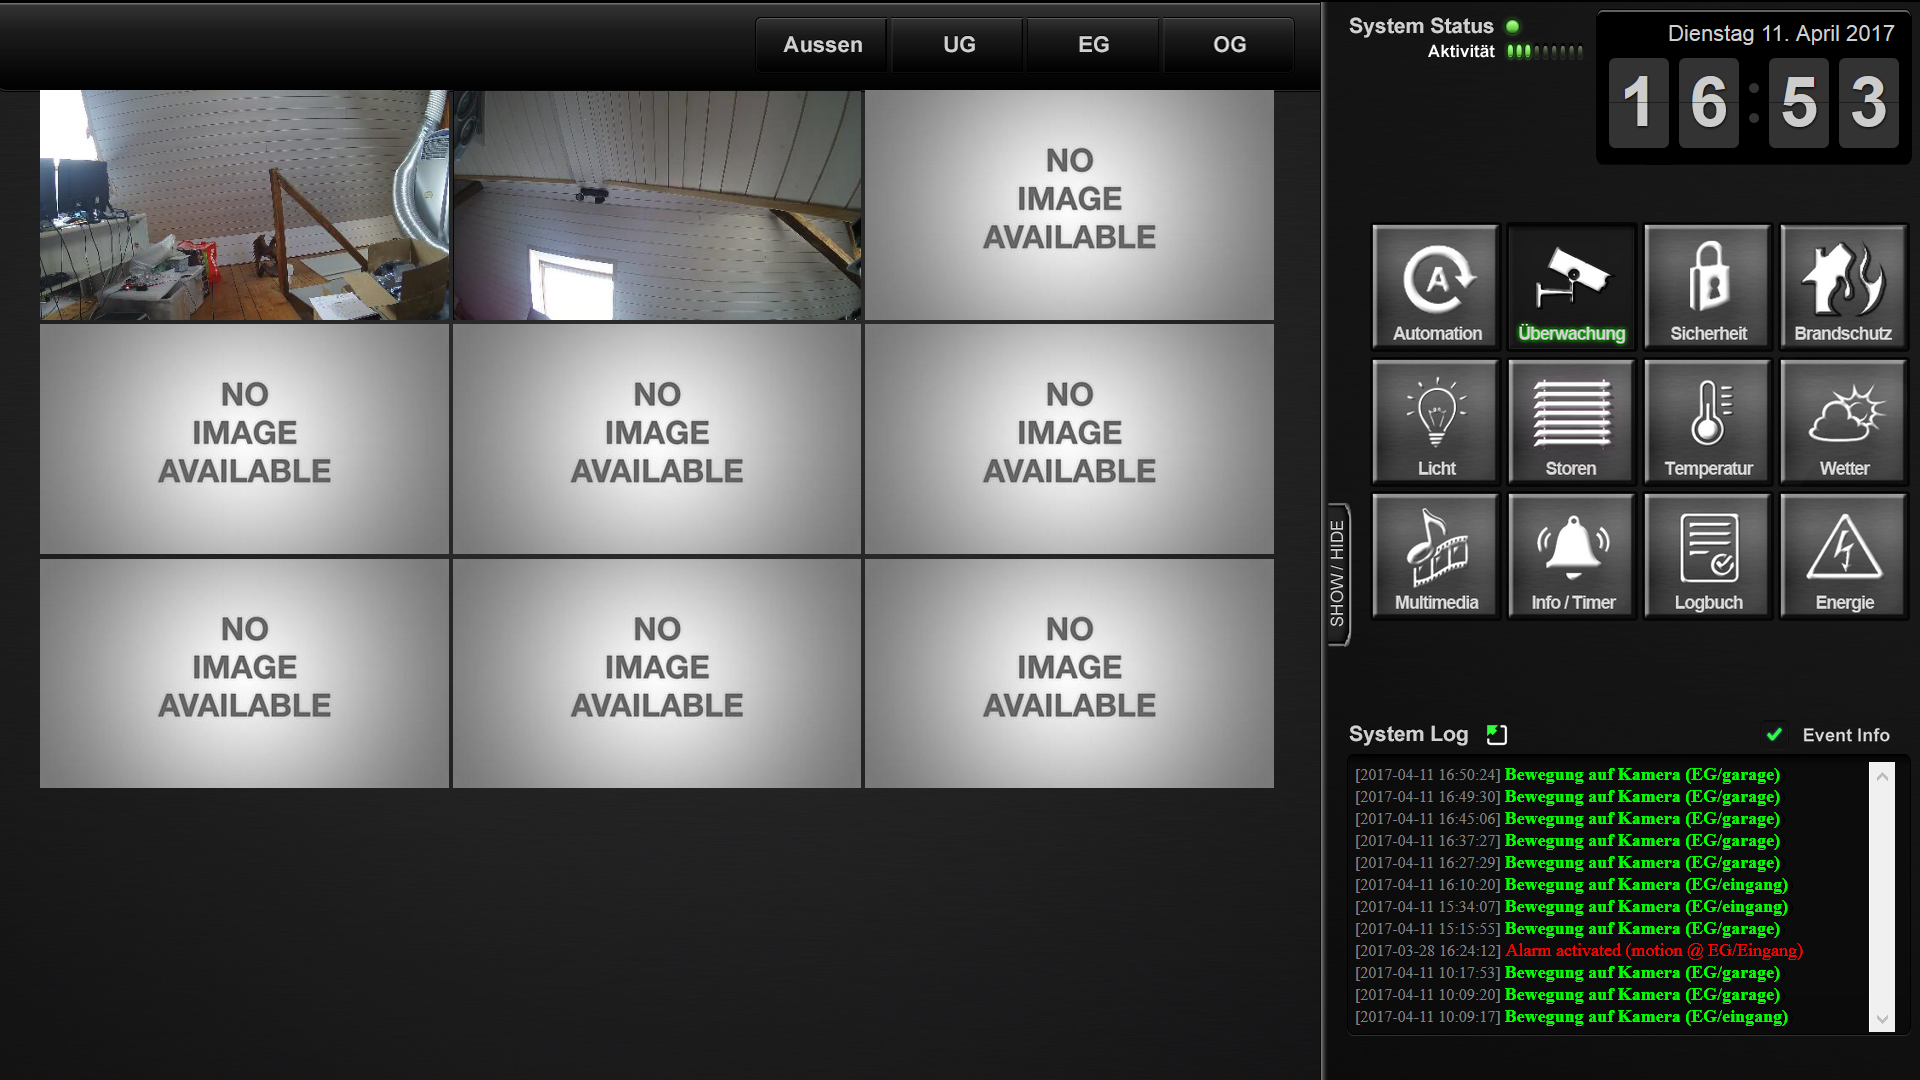
Task: Click the System Log heading
Action: pos(1408,735)
